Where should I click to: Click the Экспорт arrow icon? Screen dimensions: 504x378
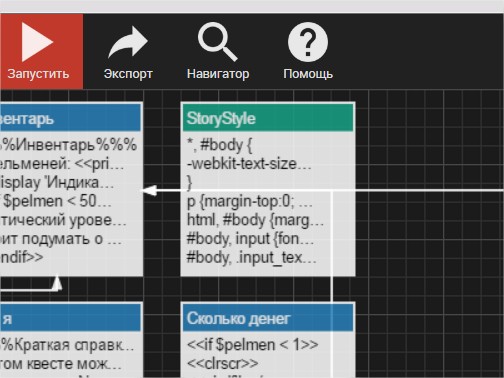coord(128,42)
